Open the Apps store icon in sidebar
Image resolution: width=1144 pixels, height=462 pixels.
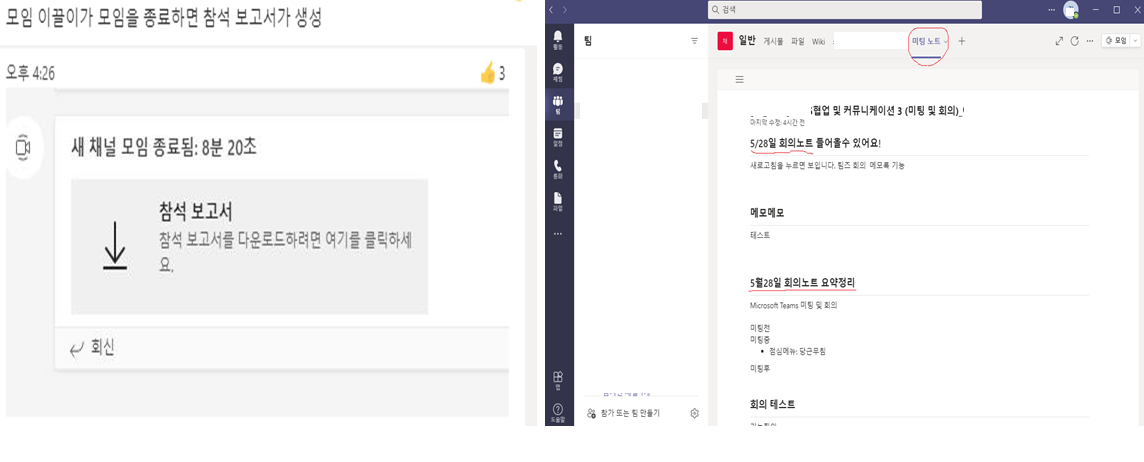558,380
